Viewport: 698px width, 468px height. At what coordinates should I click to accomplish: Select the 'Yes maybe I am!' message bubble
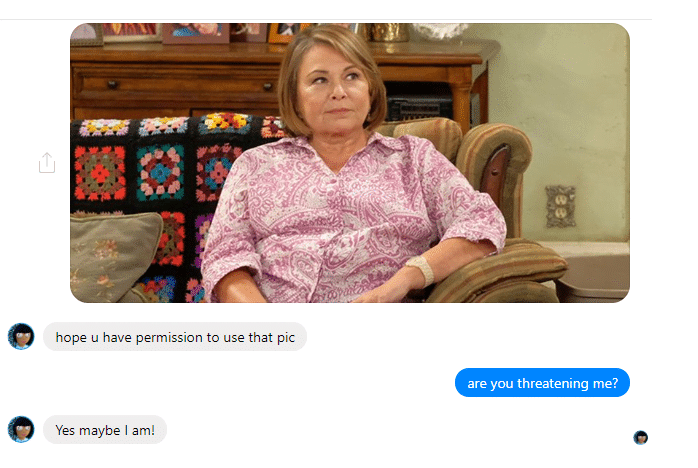click(x=105, y=430)
